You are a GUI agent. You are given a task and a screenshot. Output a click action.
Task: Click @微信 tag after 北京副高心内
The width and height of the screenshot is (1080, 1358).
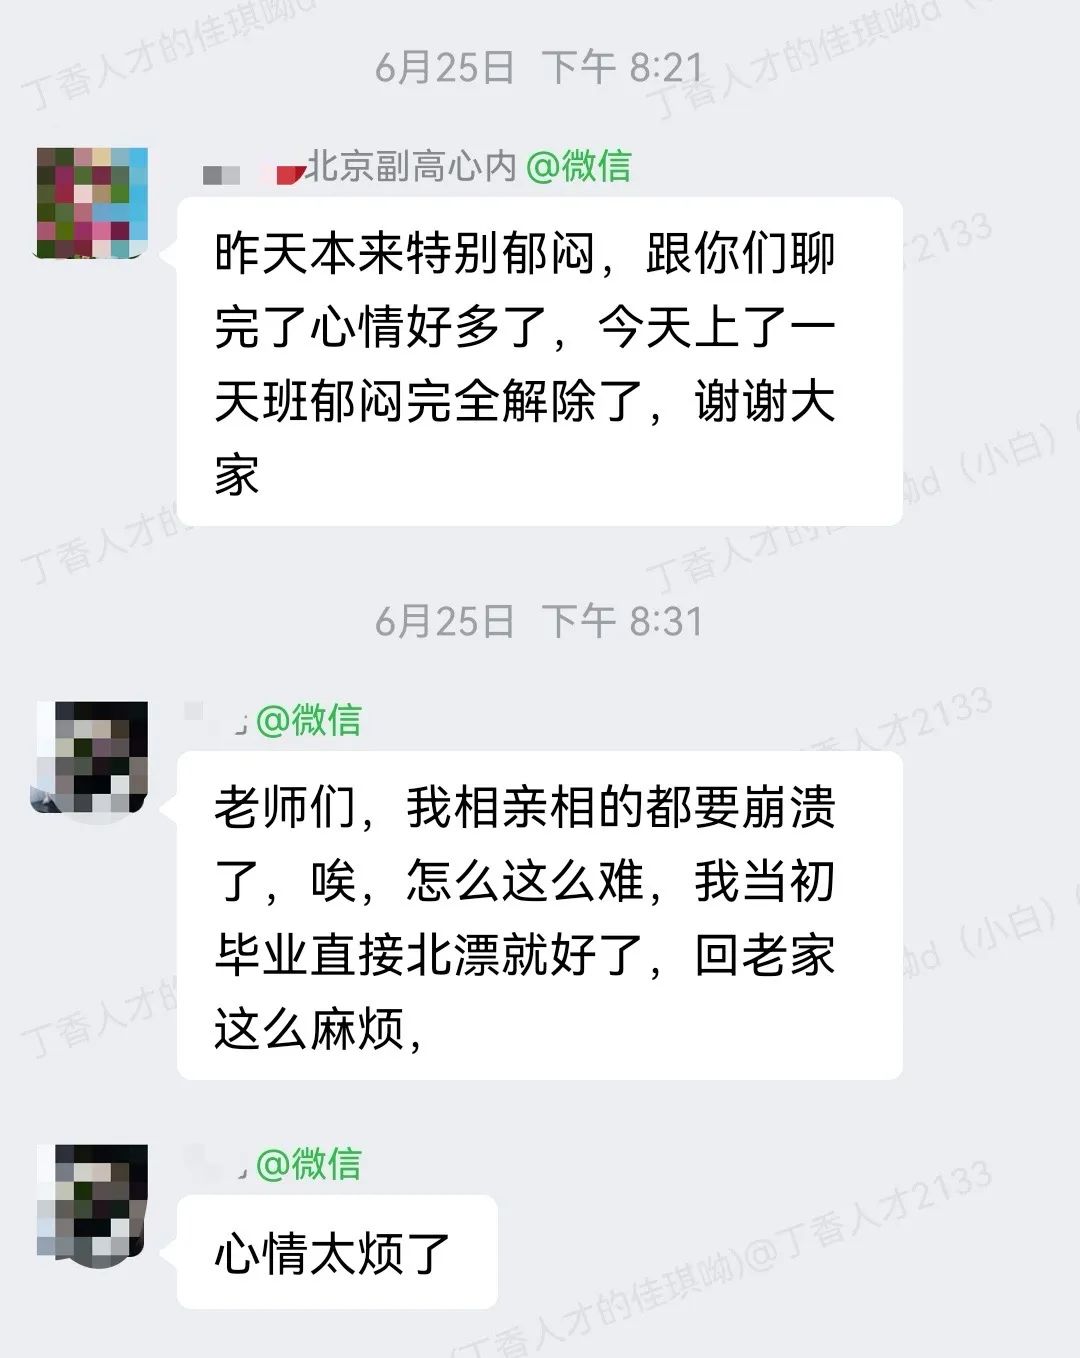point(578,166)
